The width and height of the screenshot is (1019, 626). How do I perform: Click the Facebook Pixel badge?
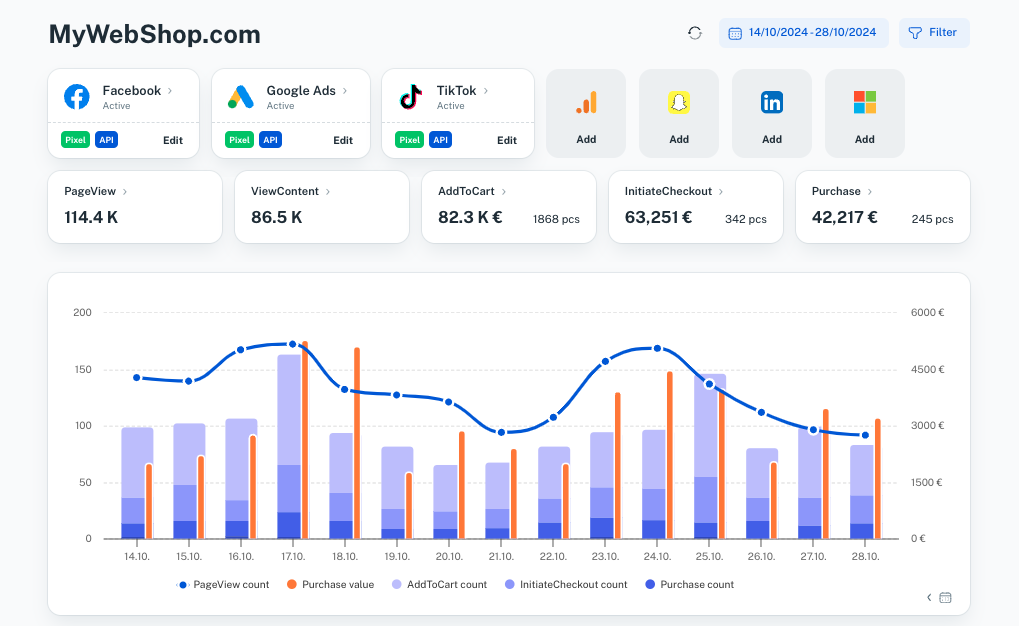click(x=75, y=140)
